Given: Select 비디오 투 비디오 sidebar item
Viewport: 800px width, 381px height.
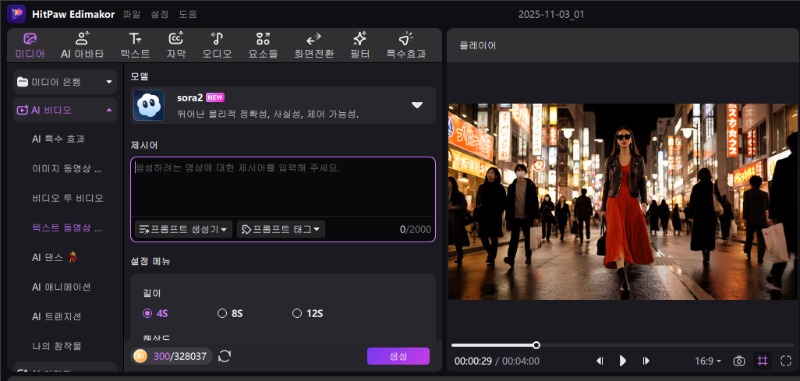Looking at the screenshot, I should point(67,198).
